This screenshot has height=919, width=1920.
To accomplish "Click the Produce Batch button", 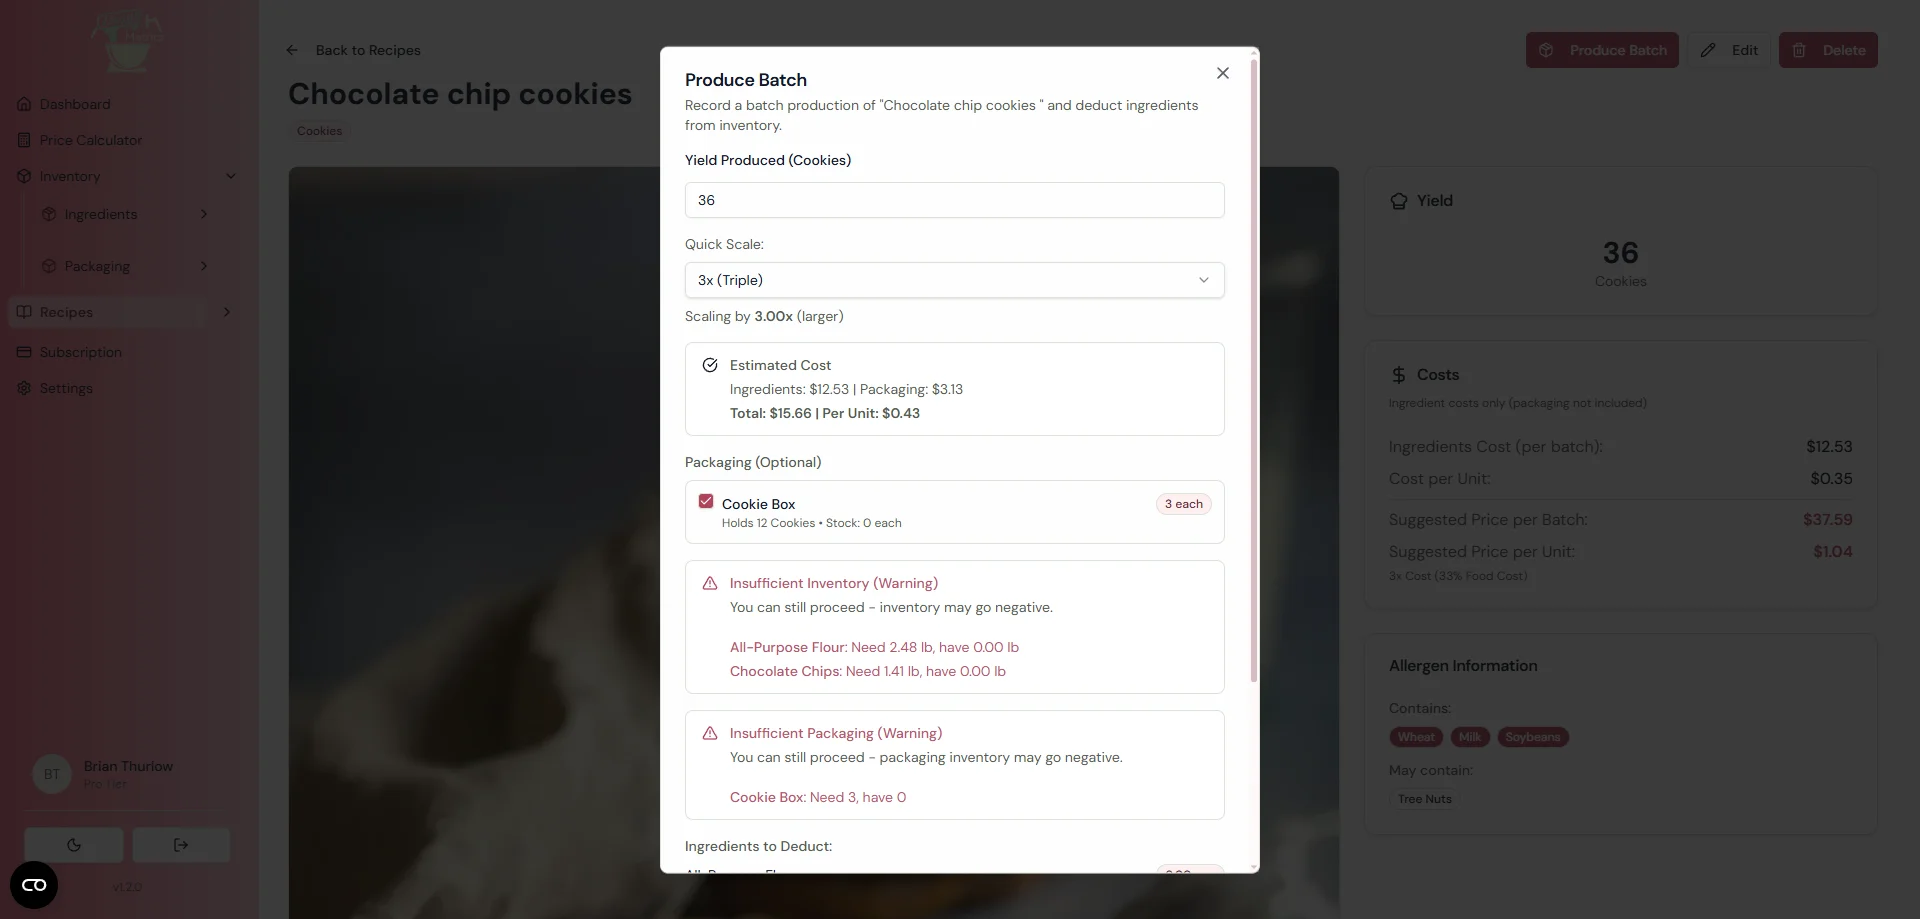I will 1602,50.
